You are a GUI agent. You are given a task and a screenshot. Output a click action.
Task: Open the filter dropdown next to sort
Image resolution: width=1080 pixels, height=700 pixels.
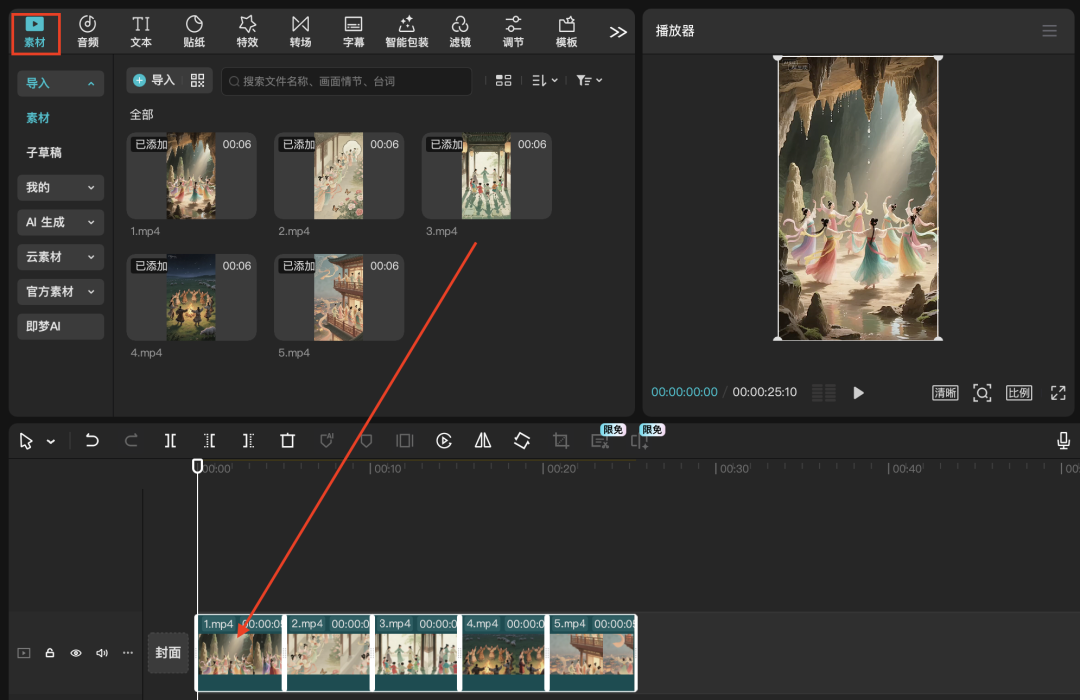point(589,80)
